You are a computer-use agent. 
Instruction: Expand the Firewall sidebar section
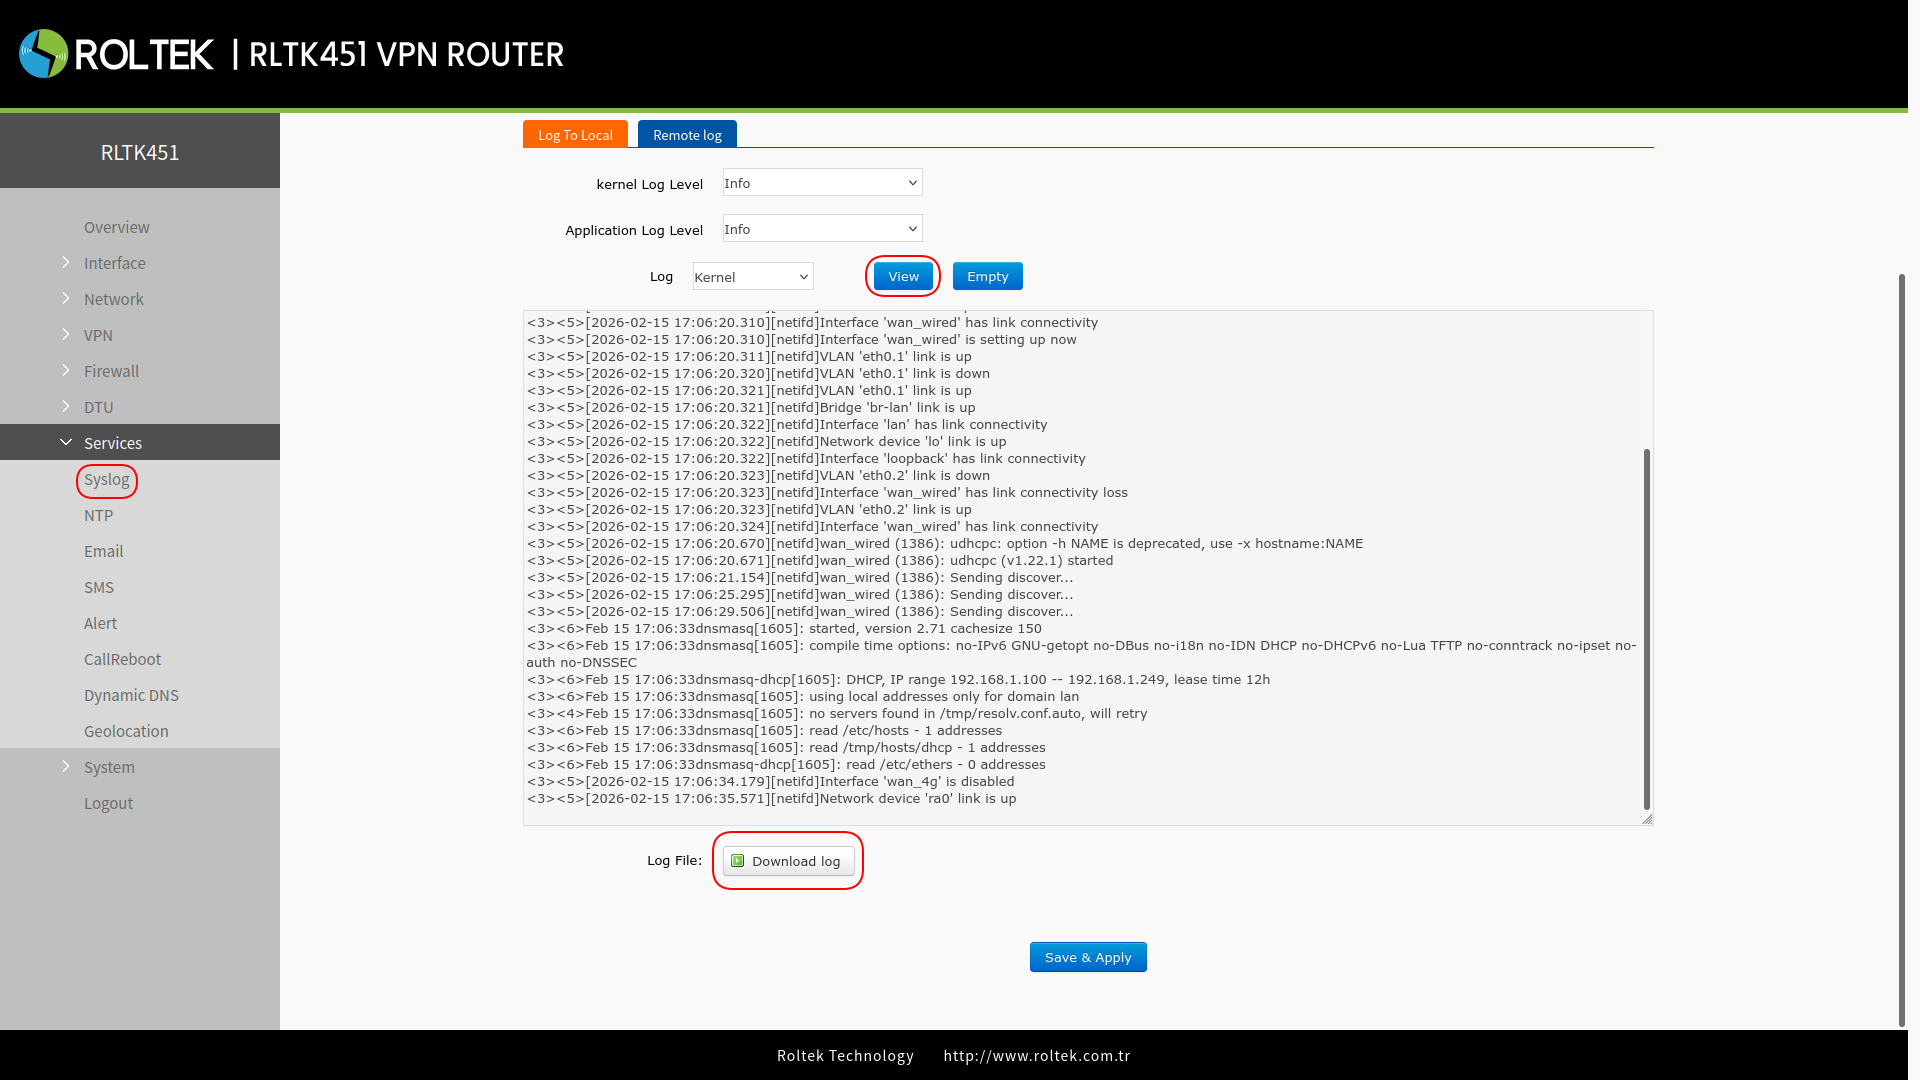pos(111,371)
